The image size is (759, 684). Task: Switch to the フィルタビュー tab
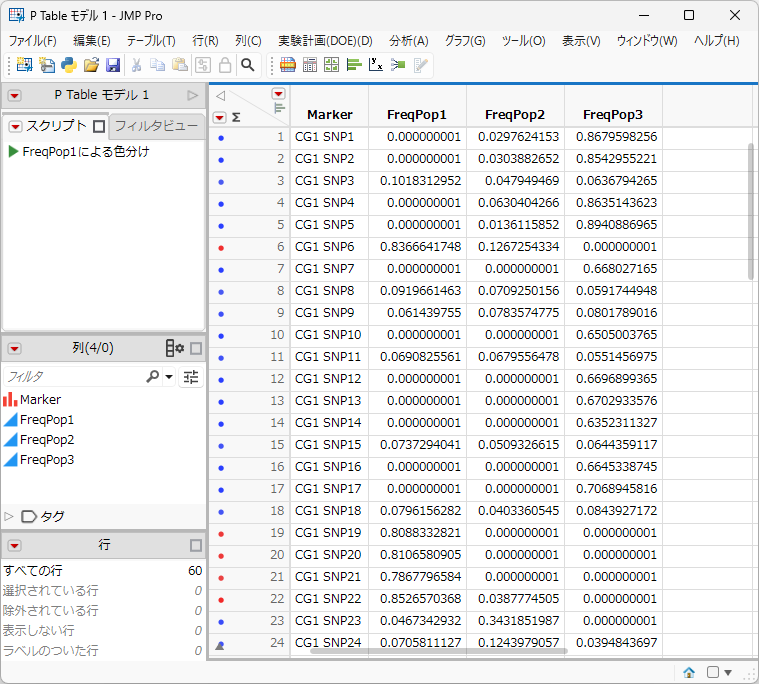coord(156,126)
